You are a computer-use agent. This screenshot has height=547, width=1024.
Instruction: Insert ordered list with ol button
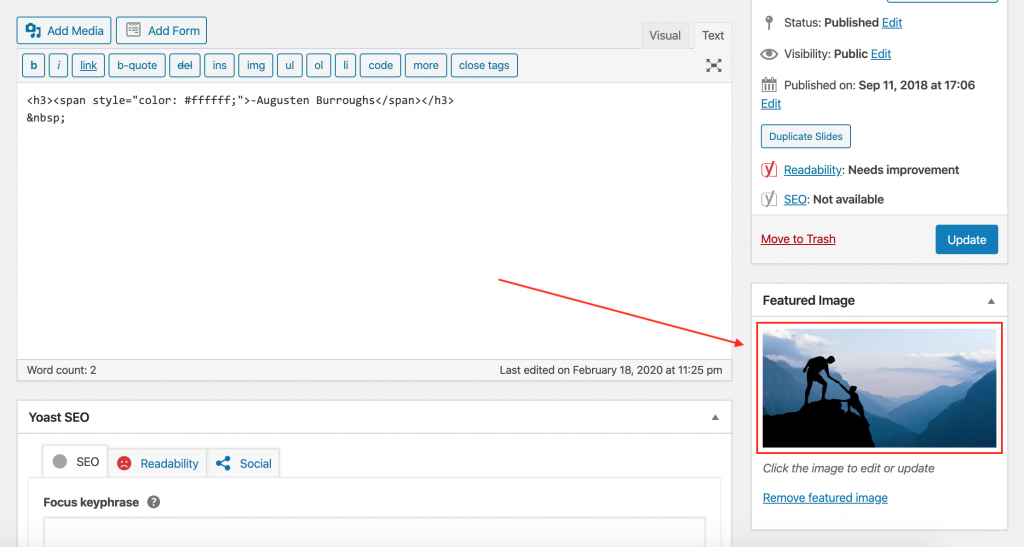tap(319, 65)
